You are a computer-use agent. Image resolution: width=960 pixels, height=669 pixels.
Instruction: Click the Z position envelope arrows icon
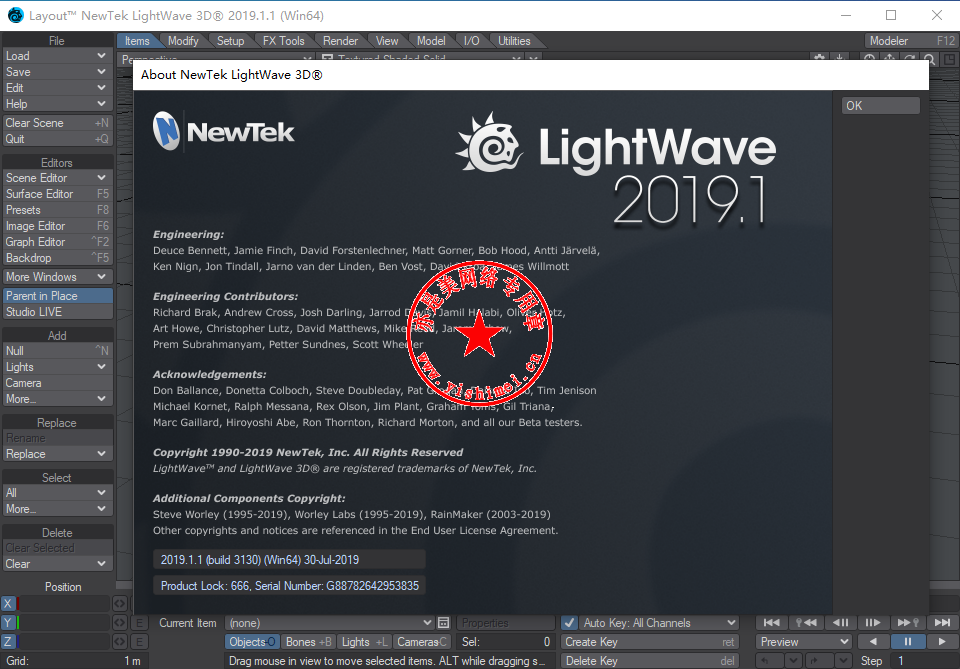(120, 641)
